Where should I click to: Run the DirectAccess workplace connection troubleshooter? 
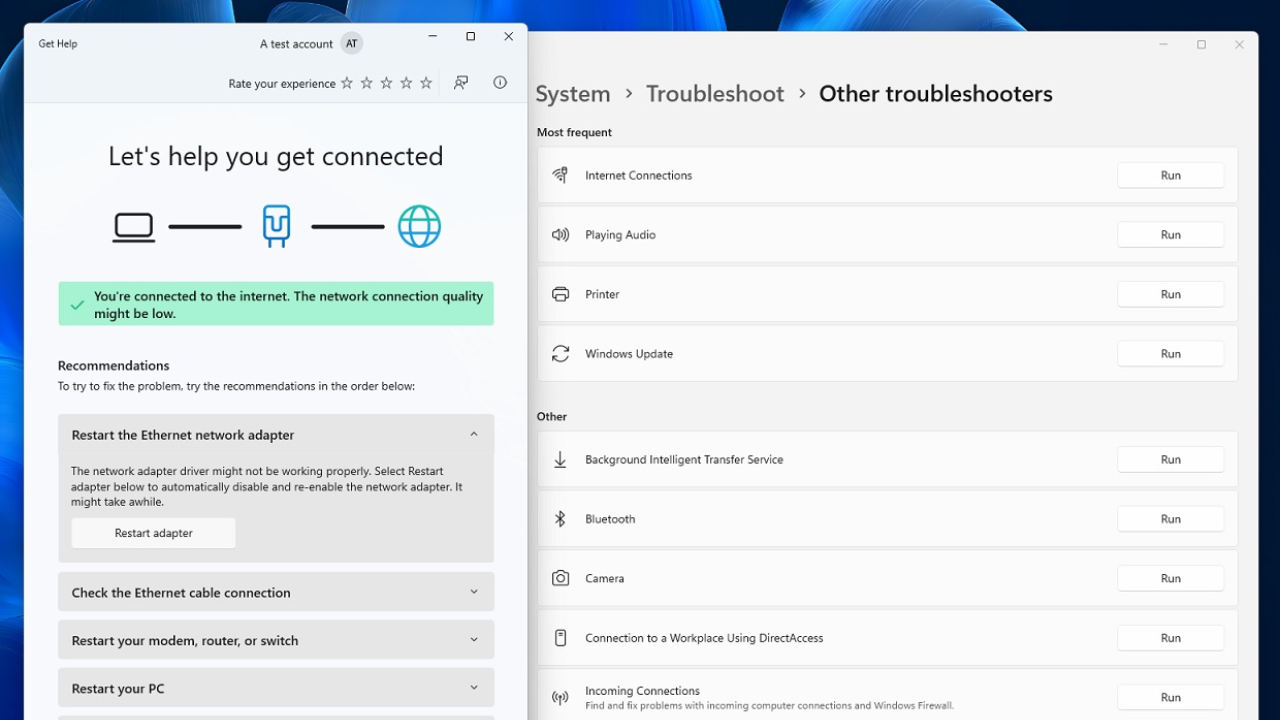click(x=1170, y=638)
